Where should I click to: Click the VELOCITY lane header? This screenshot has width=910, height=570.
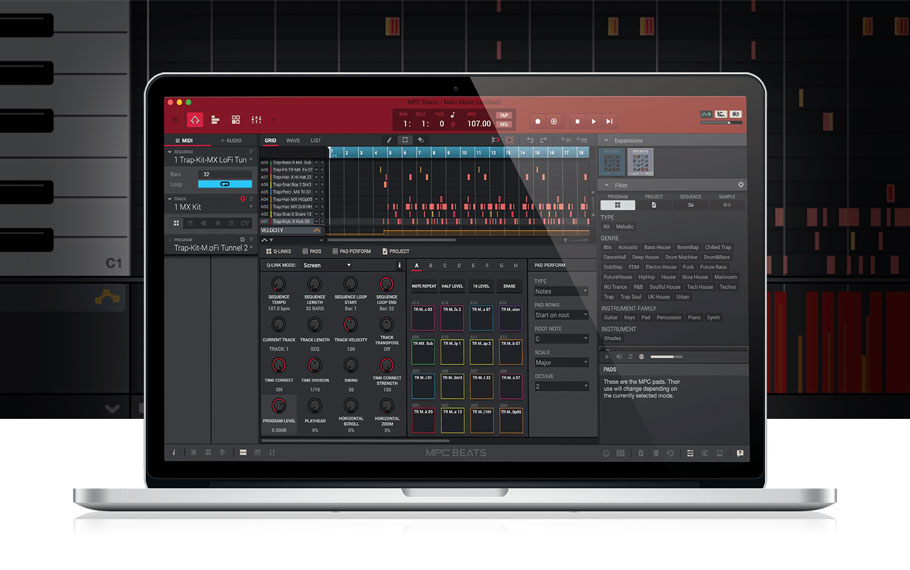pos(291,230)
